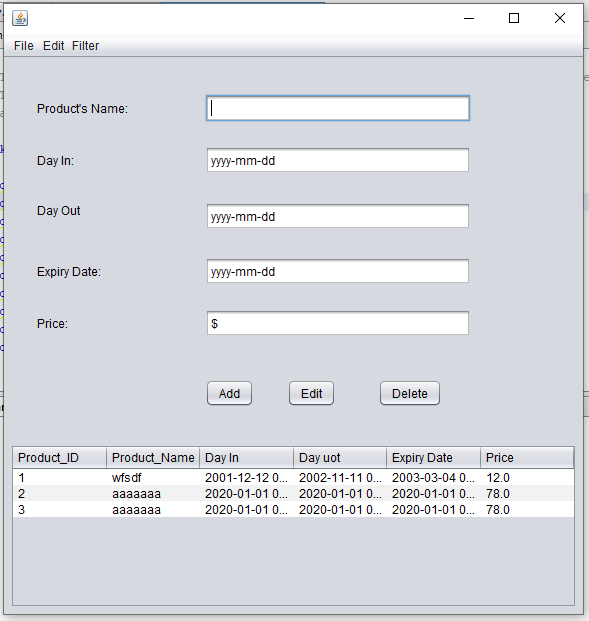Select Product_ID 3 cell

tap(59, 509)
